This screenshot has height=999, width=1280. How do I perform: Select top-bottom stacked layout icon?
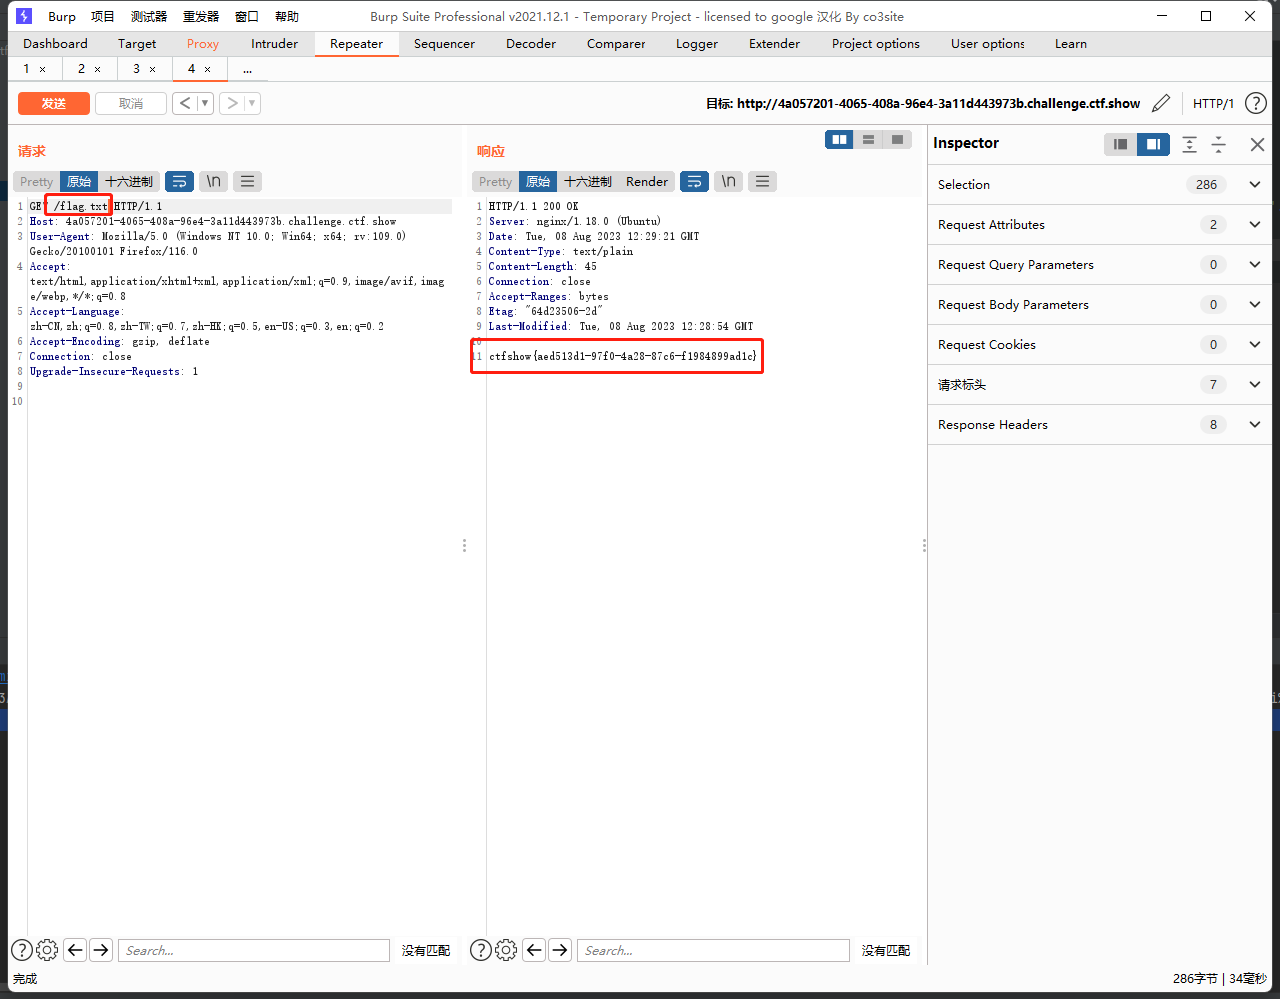[x=868, y=140]
